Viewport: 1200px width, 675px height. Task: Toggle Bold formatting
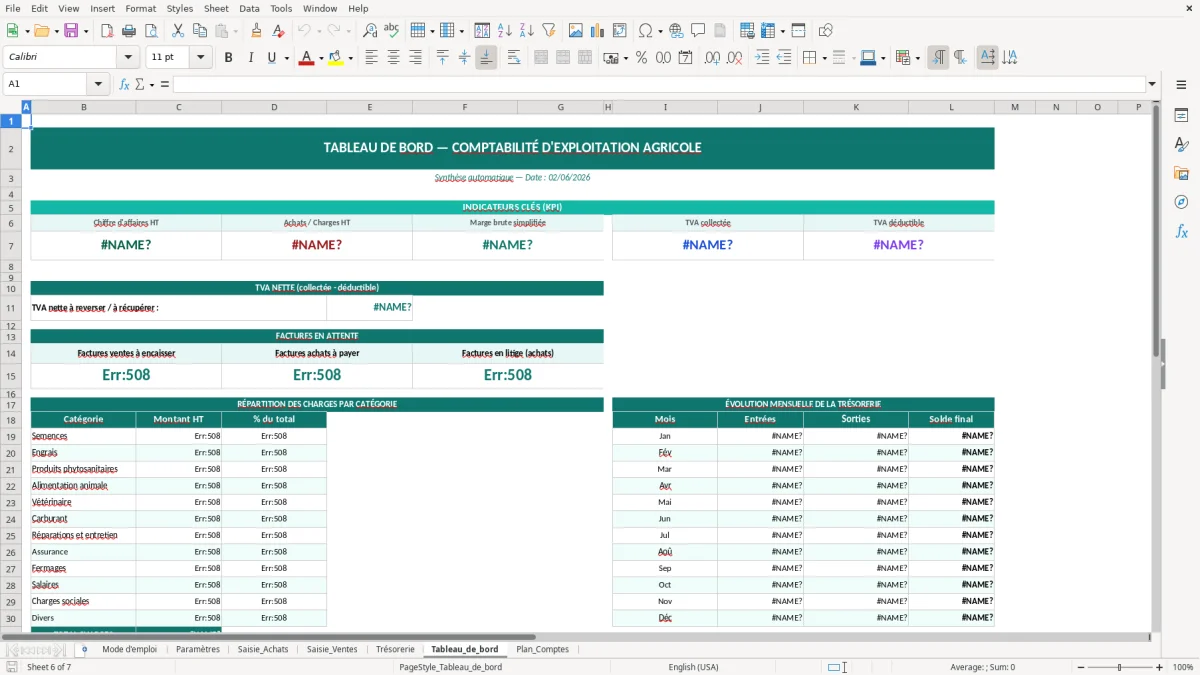228,58
